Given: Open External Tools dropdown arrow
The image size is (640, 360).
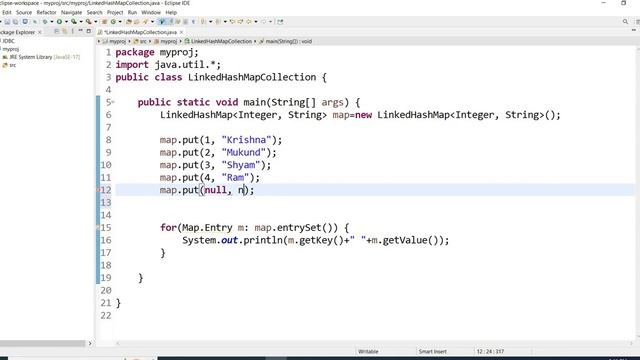Looking at the screenshot, I should (x=96, y=22).
